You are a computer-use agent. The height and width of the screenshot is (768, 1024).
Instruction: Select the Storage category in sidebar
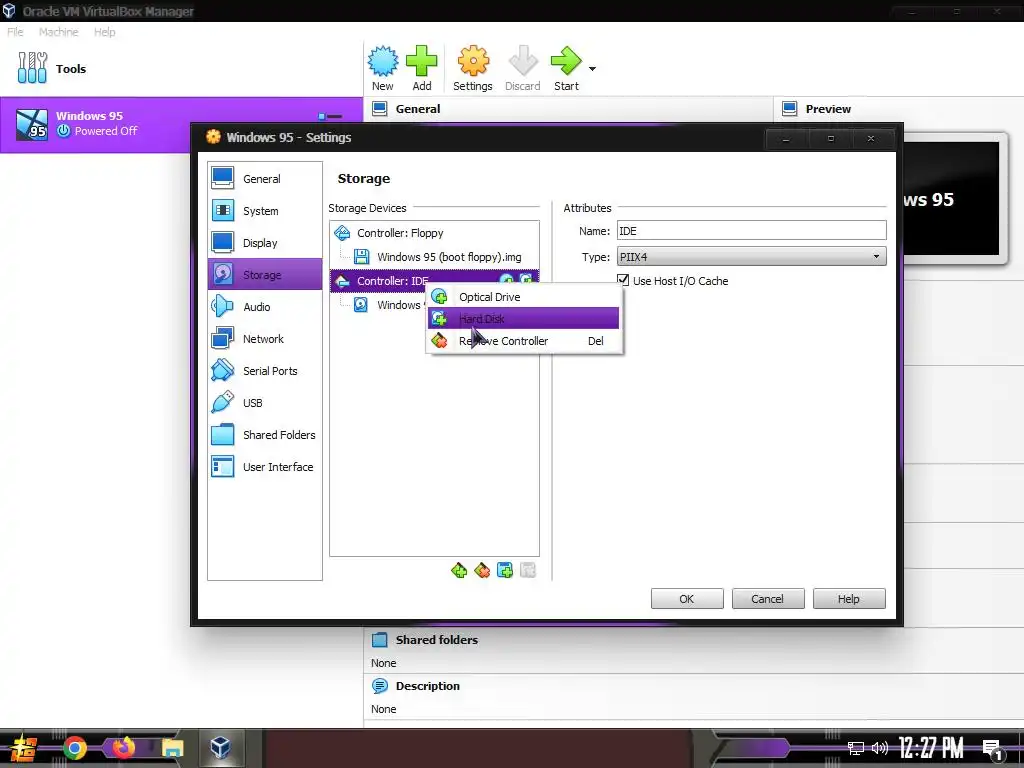pos(264,275)
